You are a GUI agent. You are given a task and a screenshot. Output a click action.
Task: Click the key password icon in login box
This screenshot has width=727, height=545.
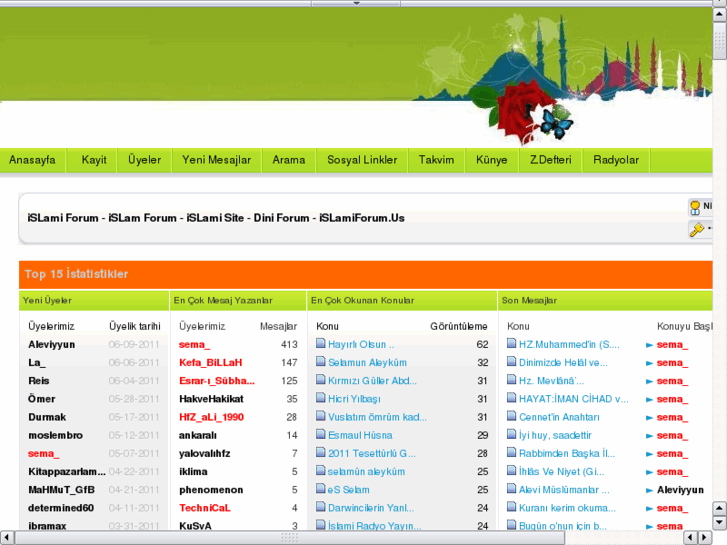[x=696, y=229]
